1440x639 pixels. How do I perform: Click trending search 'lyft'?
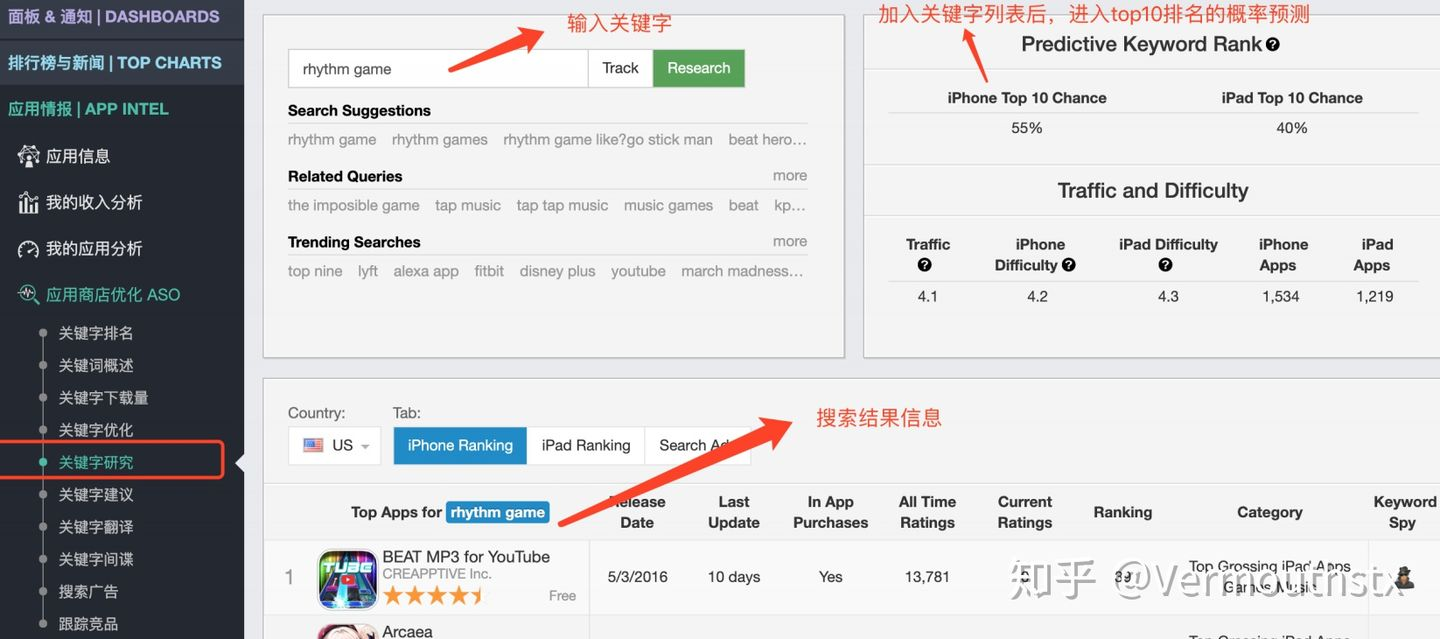[368, 271]
